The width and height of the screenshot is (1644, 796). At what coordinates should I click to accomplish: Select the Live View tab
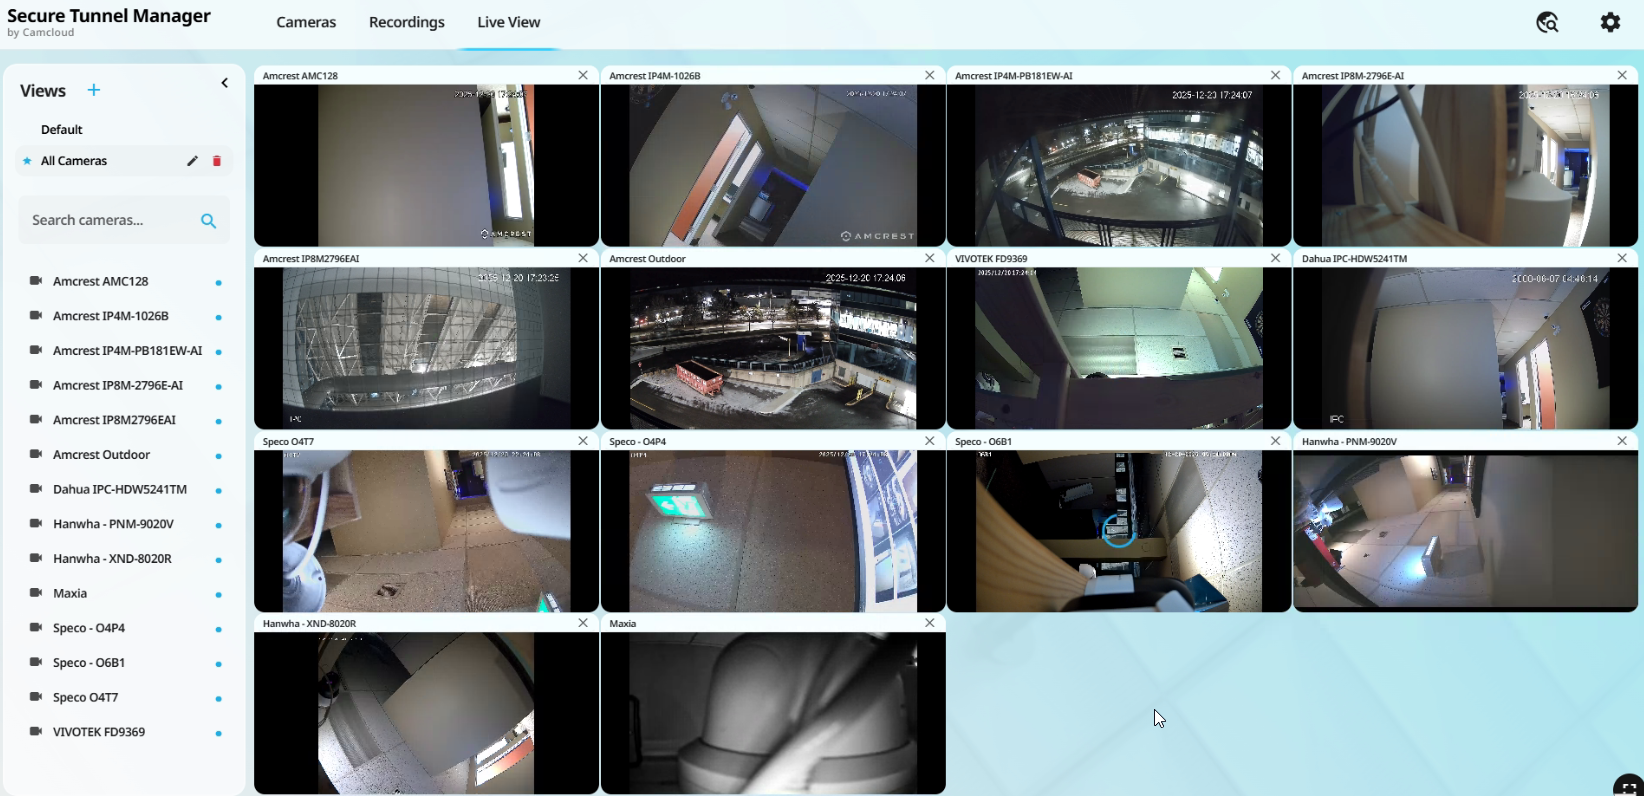(509, 22)
